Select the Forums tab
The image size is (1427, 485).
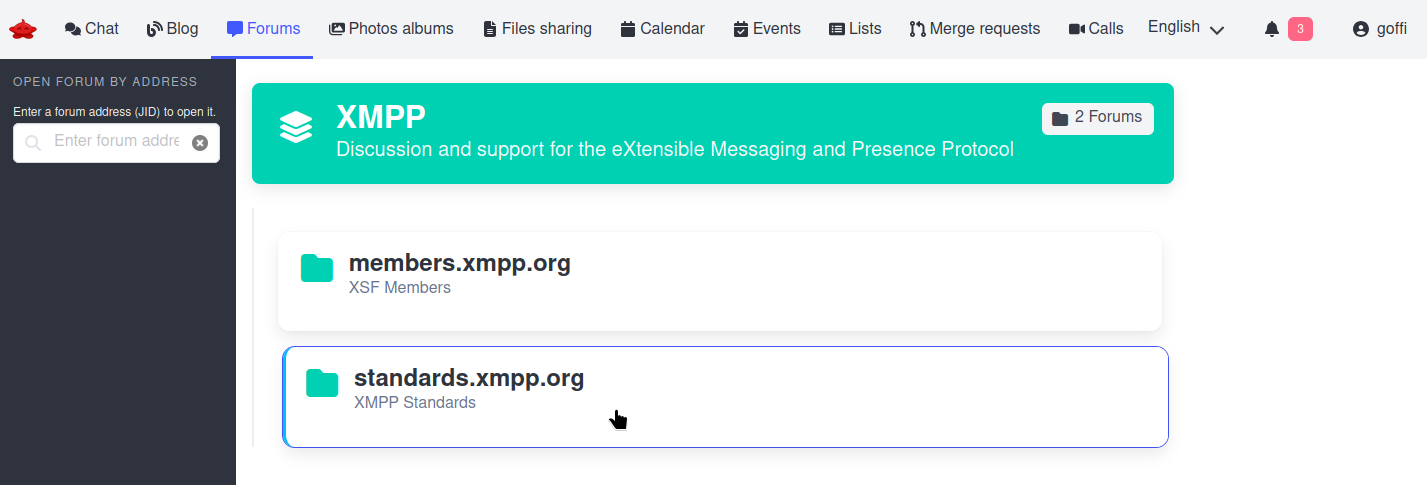tap(263, 29)
